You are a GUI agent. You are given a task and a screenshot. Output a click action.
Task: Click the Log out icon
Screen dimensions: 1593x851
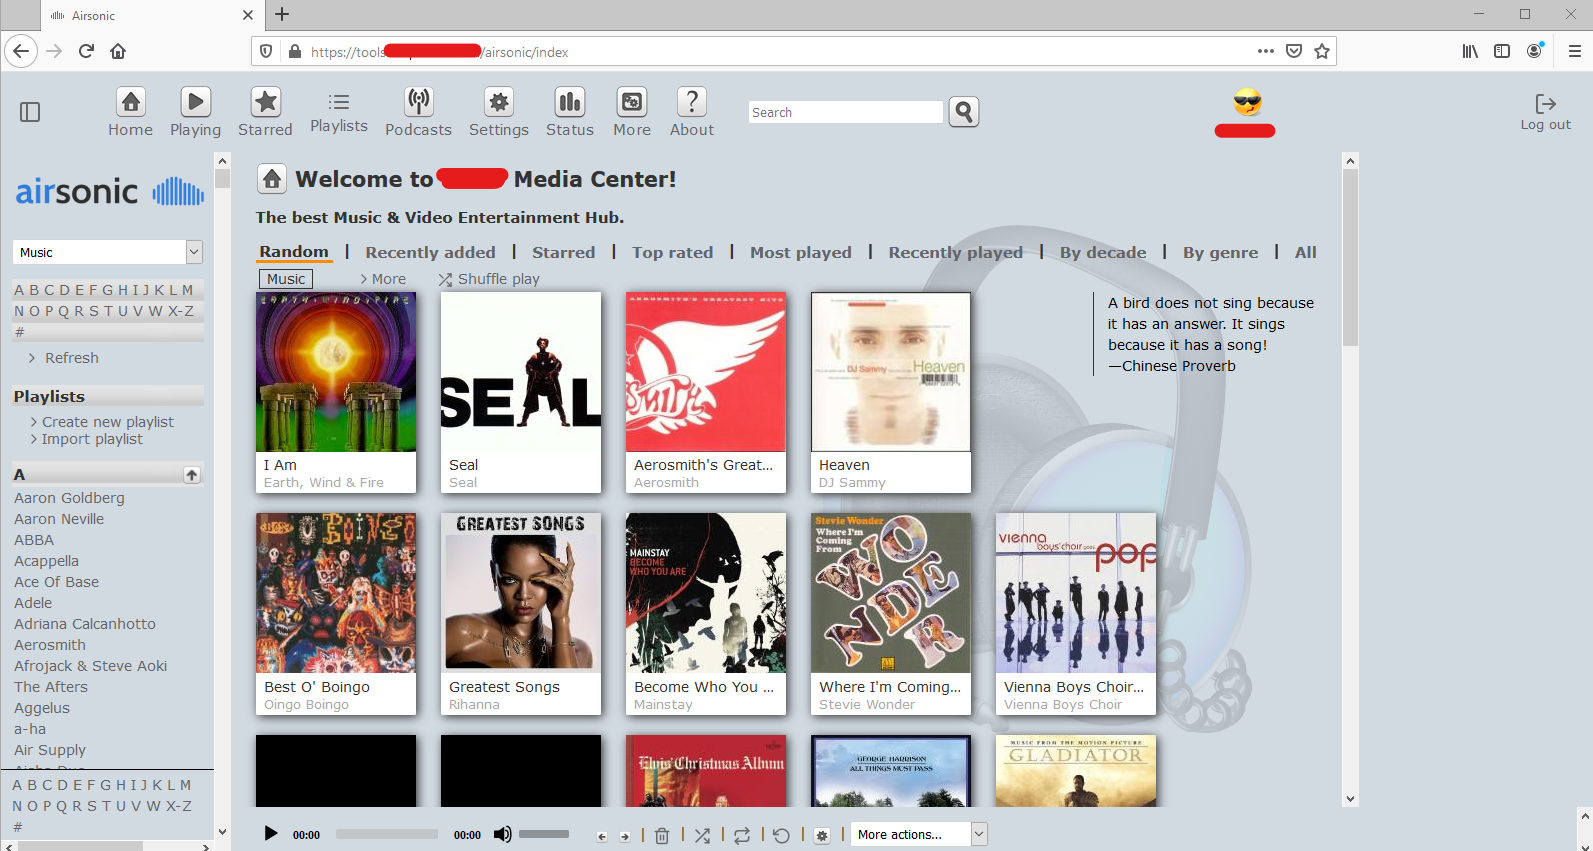tap(1545, 103)
